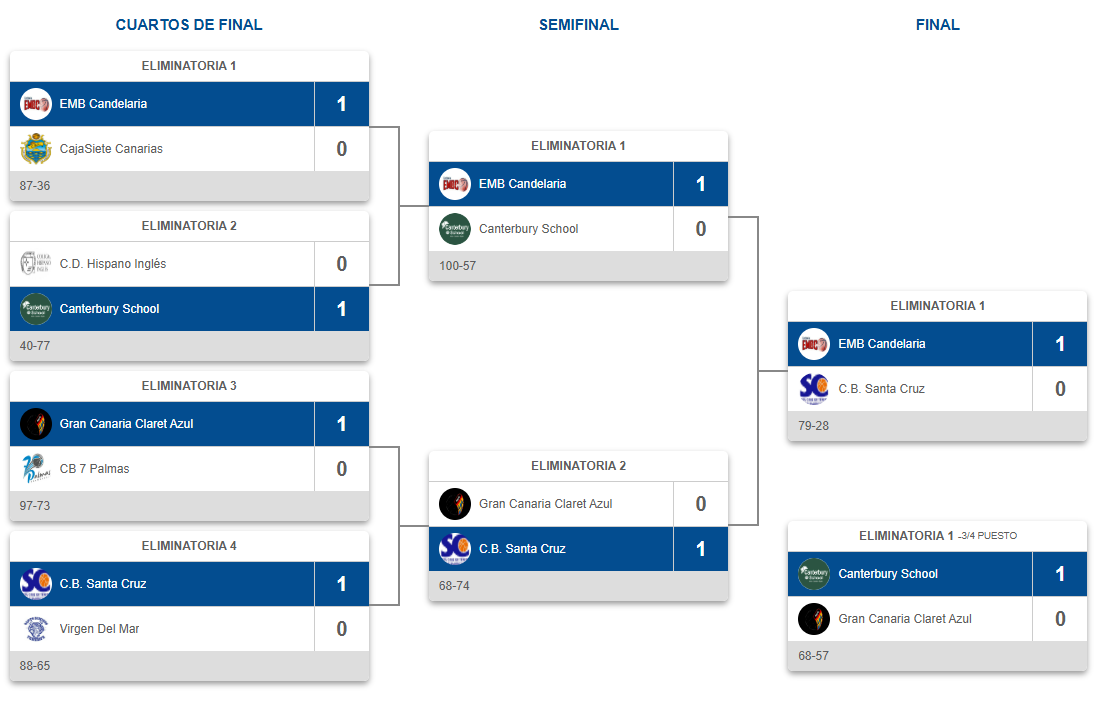Click Gran Canaria Claret Azul logo in quarterfinal
This screenshot has height=702, width=1103.
tap(36, 423)
